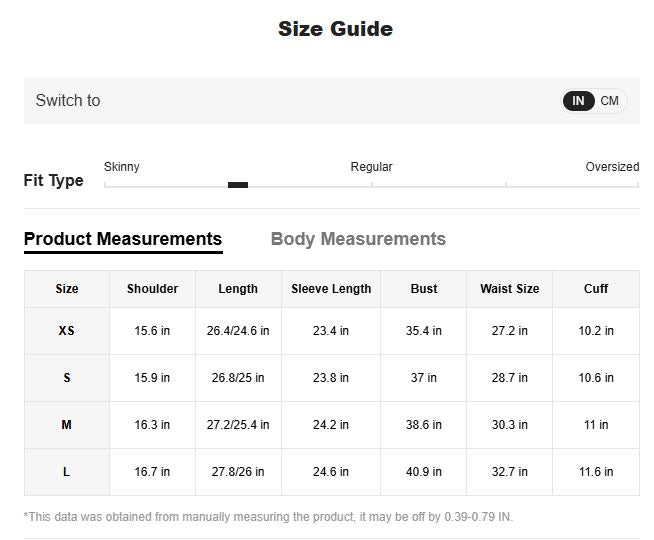Click the Regular fit label

click(371, 167)
